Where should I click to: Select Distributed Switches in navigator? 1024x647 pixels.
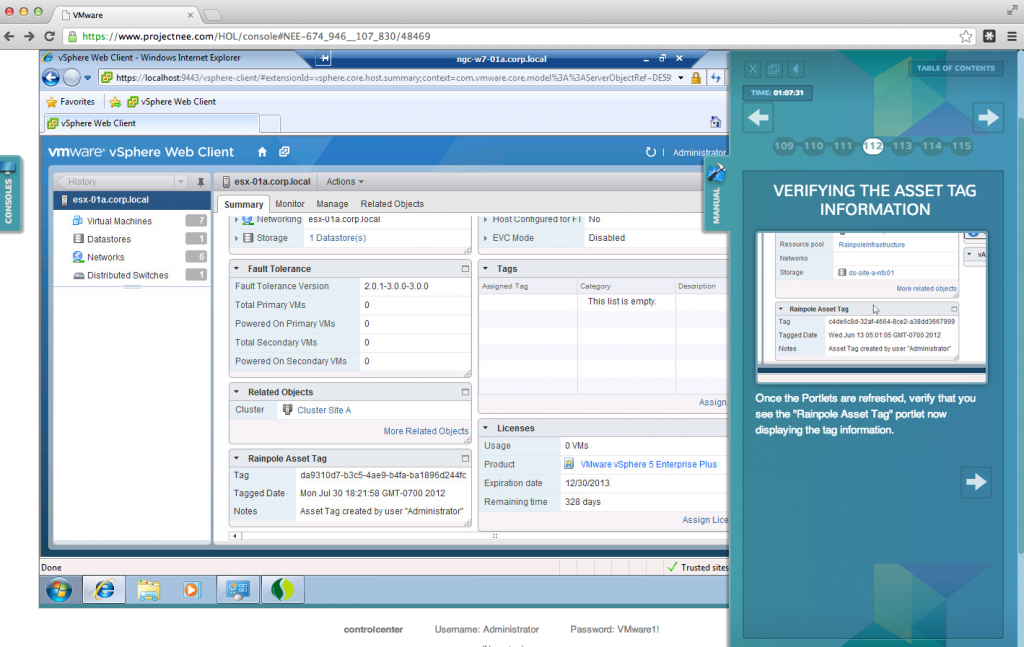pyautogui.click(x=131, y=276)
